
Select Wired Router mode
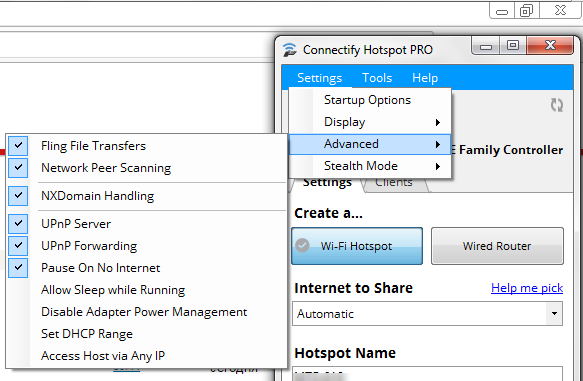[x=497, y=246]
